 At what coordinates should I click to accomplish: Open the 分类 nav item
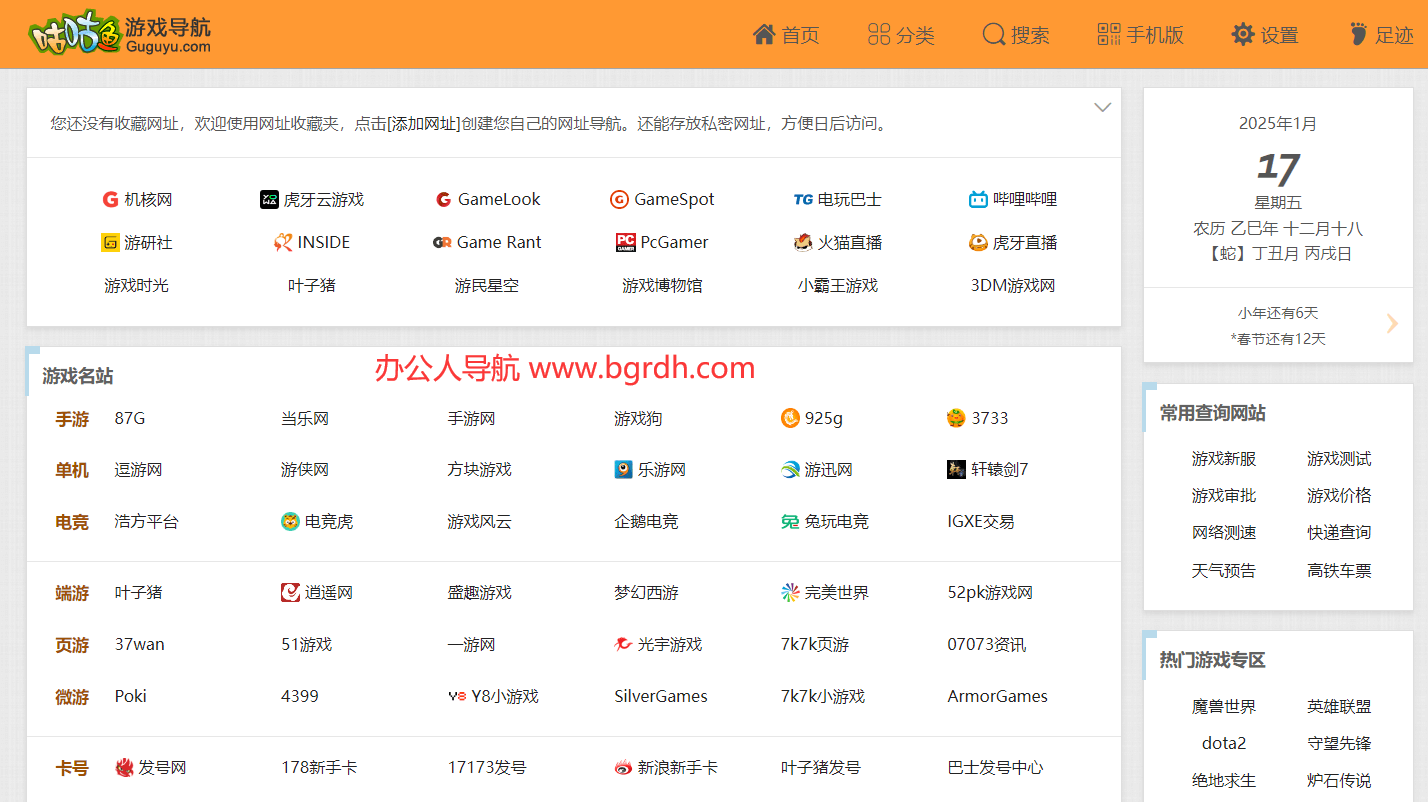901,34
